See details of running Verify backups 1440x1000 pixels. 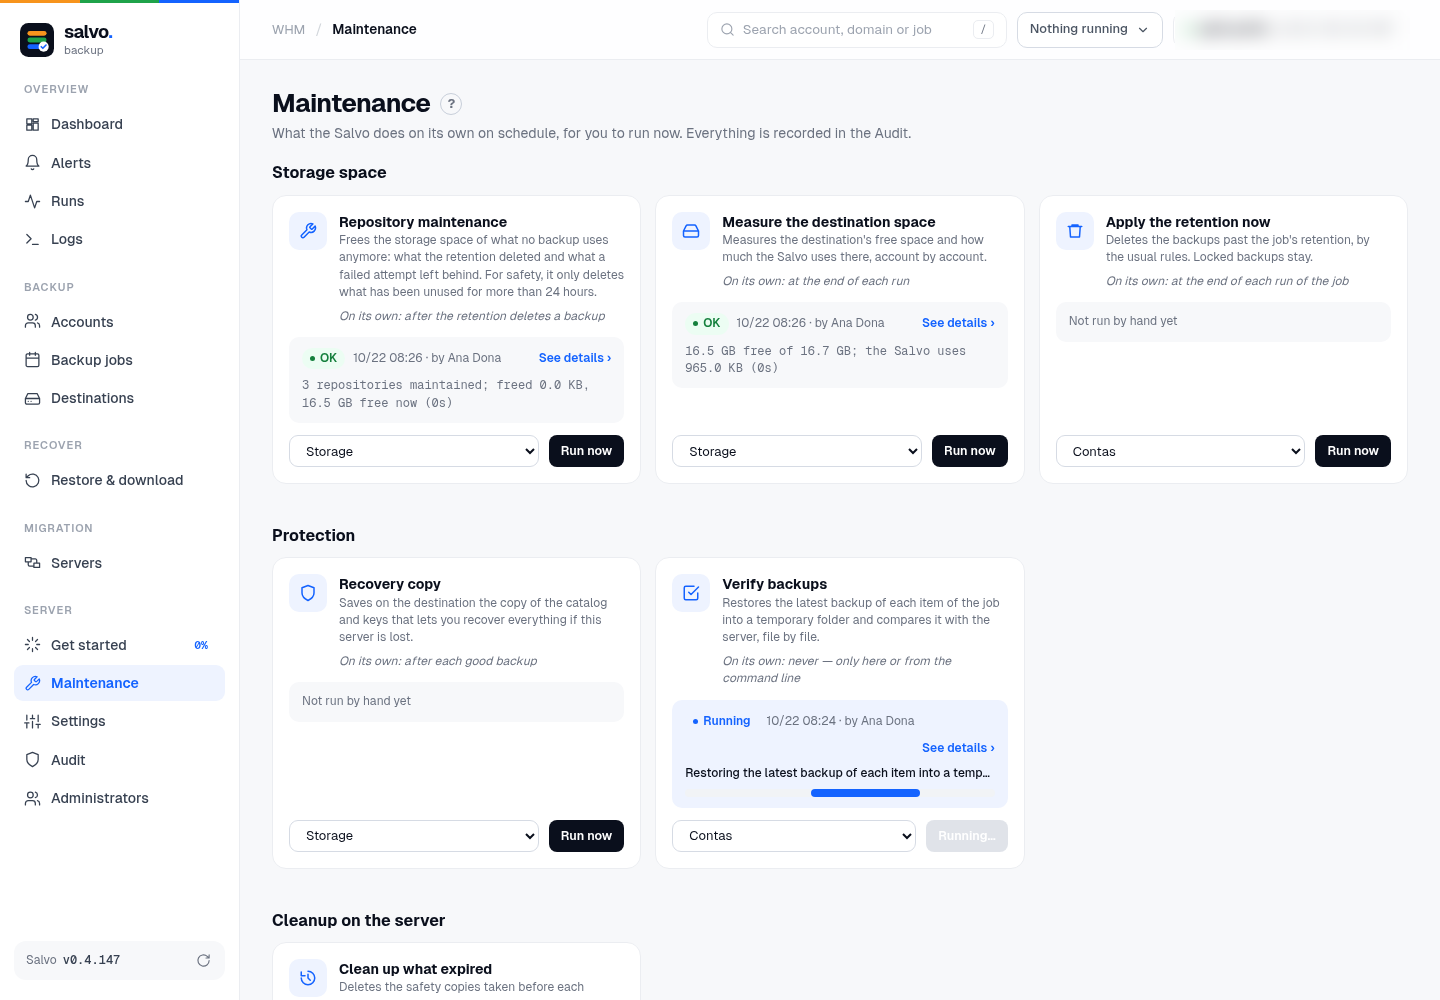coord(958,748)
